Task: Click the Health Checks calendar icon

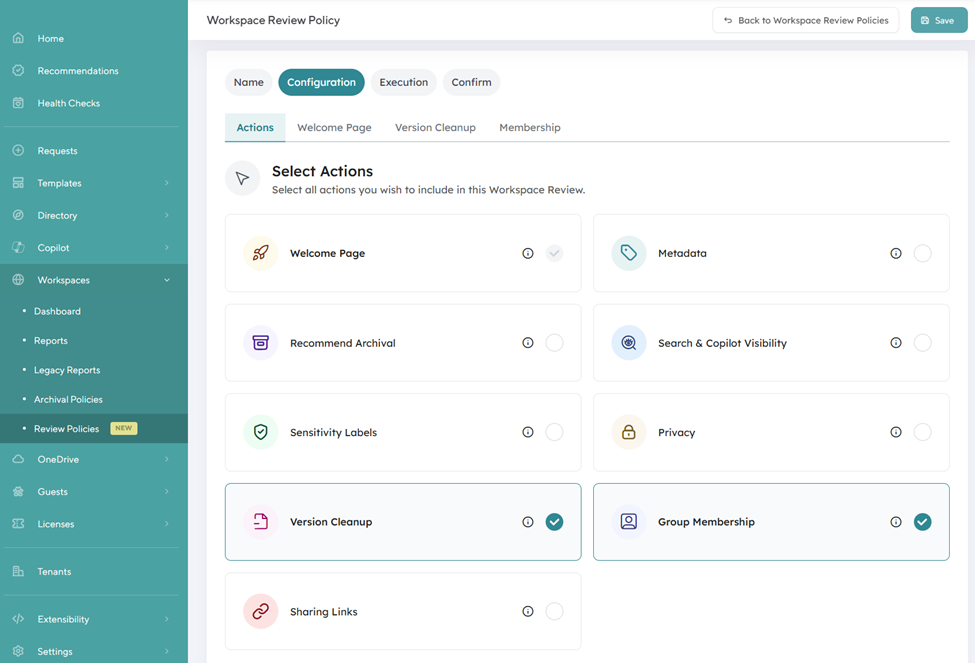Action: tap(18, 103)
